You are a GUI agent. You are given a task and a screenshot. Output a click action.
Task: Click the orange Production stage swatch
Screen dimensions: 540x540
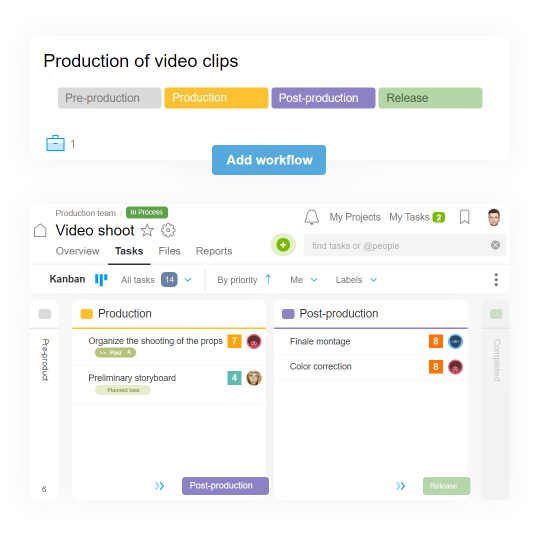pos(86,314)
